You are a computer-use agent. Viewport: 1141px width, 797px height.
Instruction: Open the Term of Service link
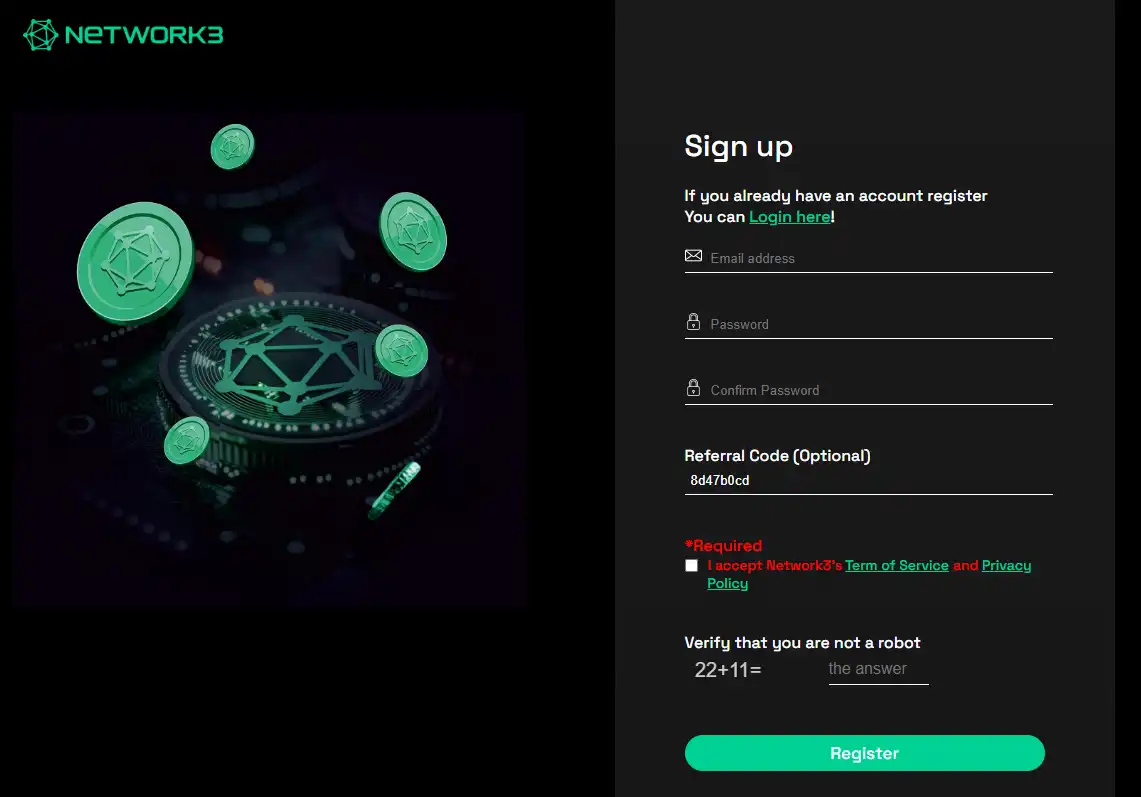pyautogui.click(x=897, y=565)
